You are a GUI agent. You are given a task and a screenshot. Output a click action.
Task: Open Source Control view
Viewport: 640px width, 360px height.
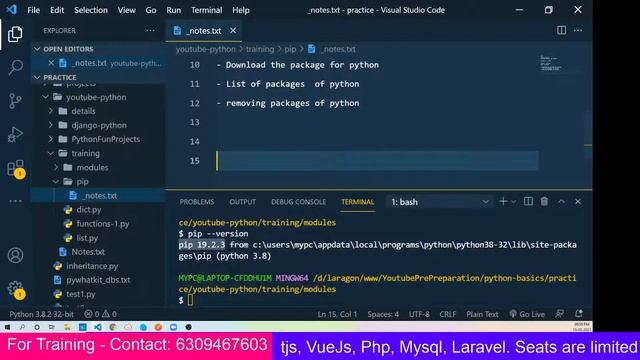coord(15,101)
